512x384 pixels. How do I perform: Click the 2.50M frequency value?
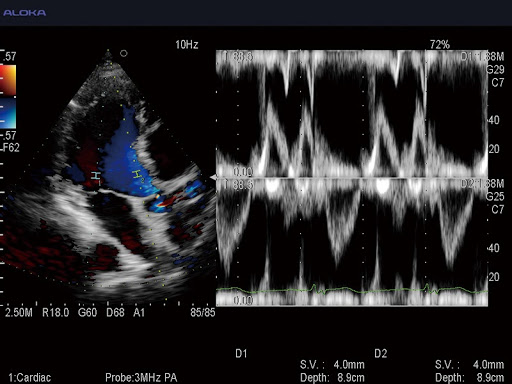19,313
